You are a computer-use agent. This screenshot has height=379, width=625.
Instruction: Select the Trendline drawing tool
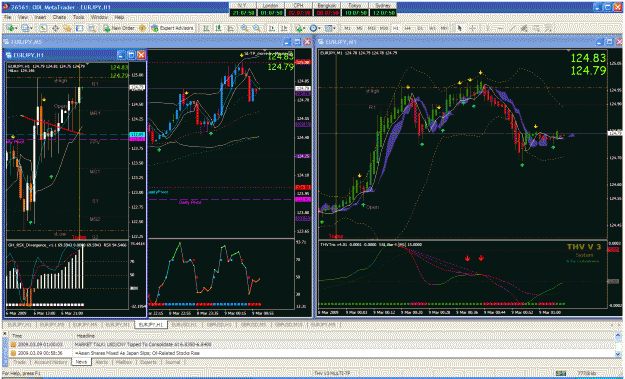[x=512, y=28]
